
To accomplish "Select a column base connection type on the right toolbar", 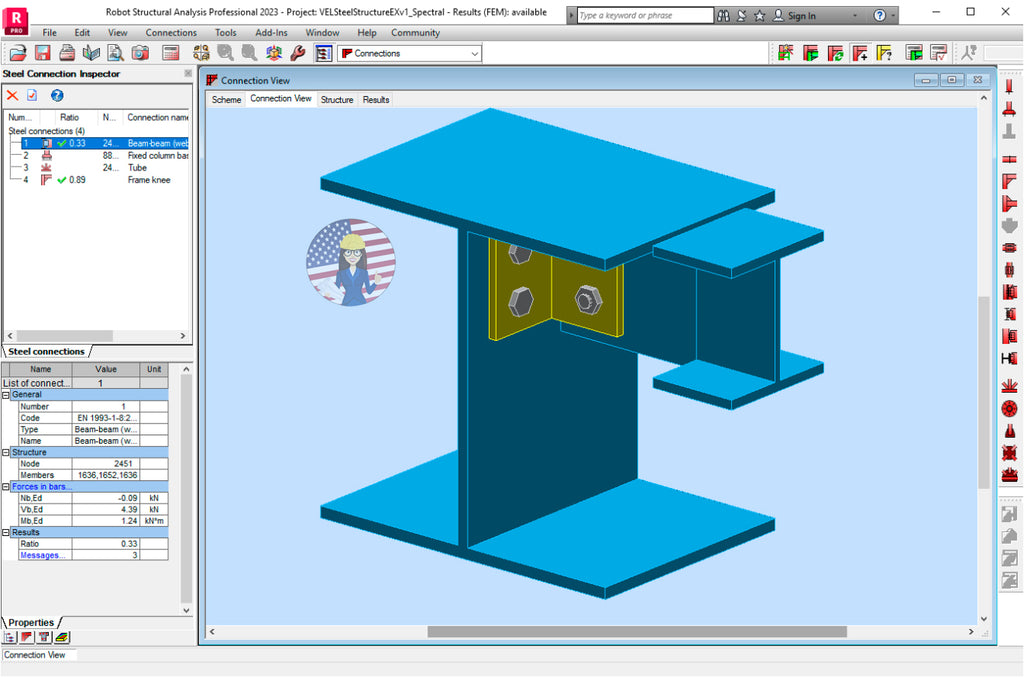I will tap(1009, 110).
